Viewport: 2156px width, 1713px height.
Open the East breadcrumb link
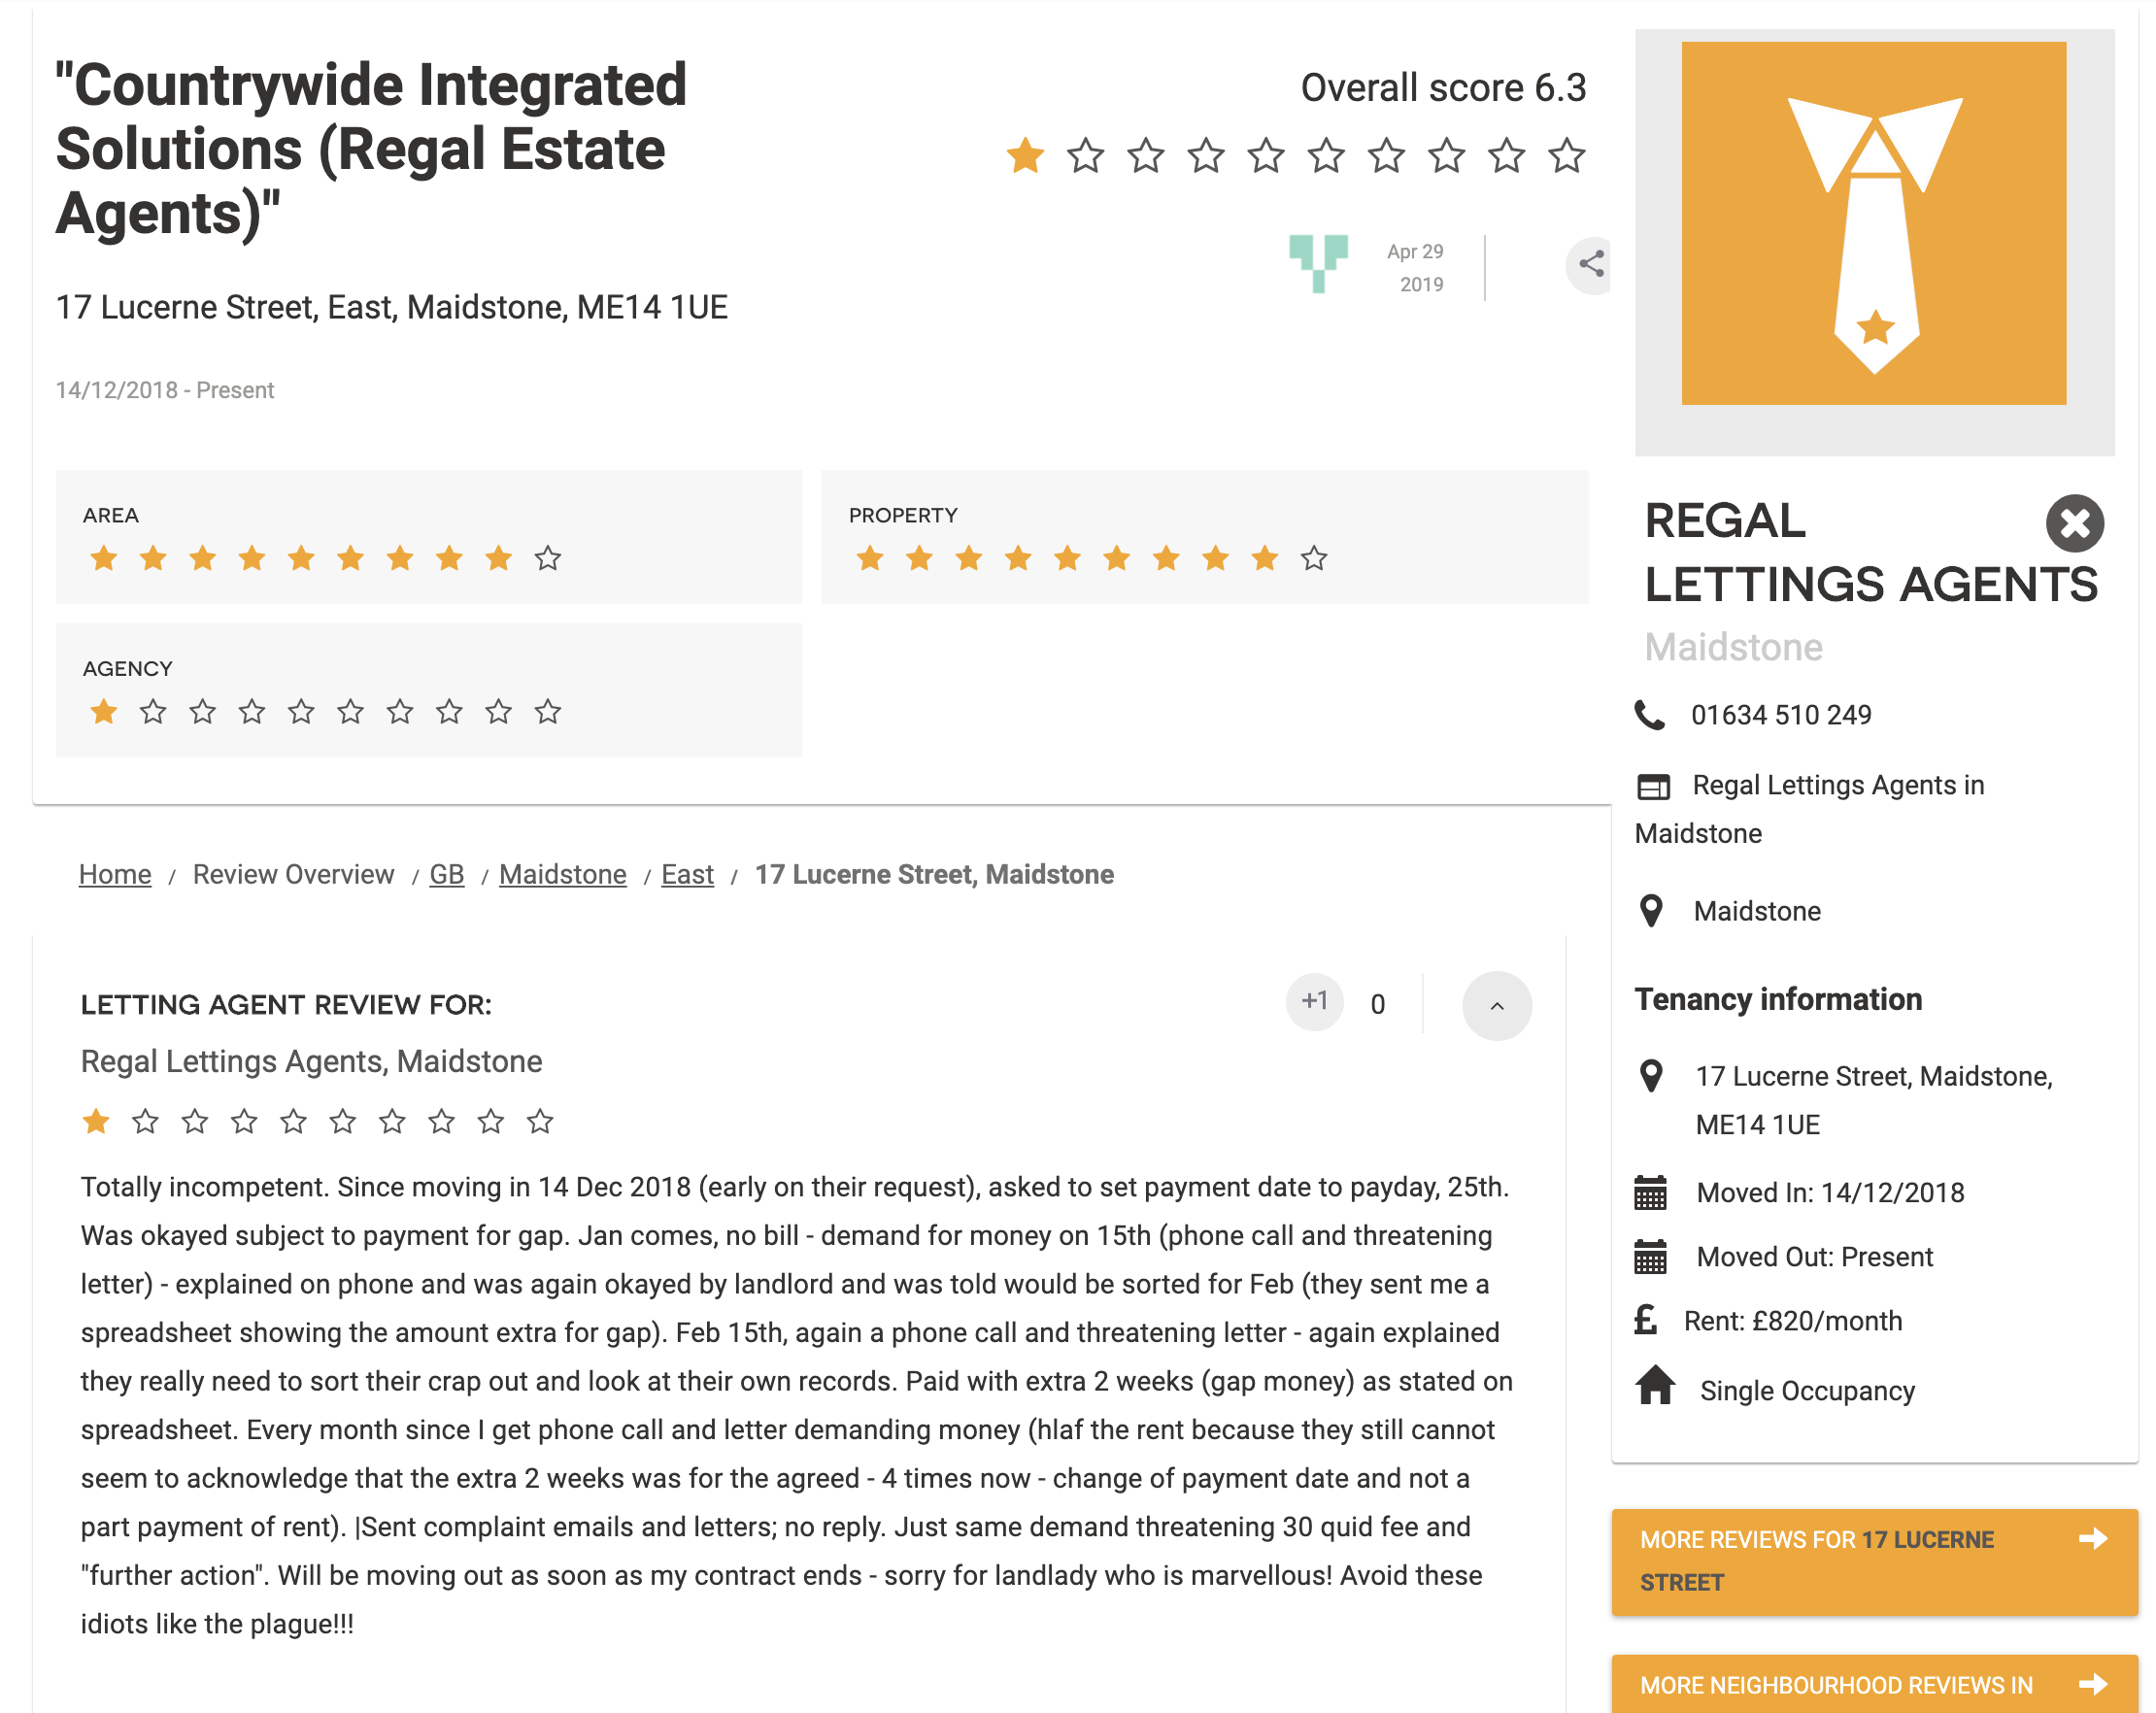687,875
